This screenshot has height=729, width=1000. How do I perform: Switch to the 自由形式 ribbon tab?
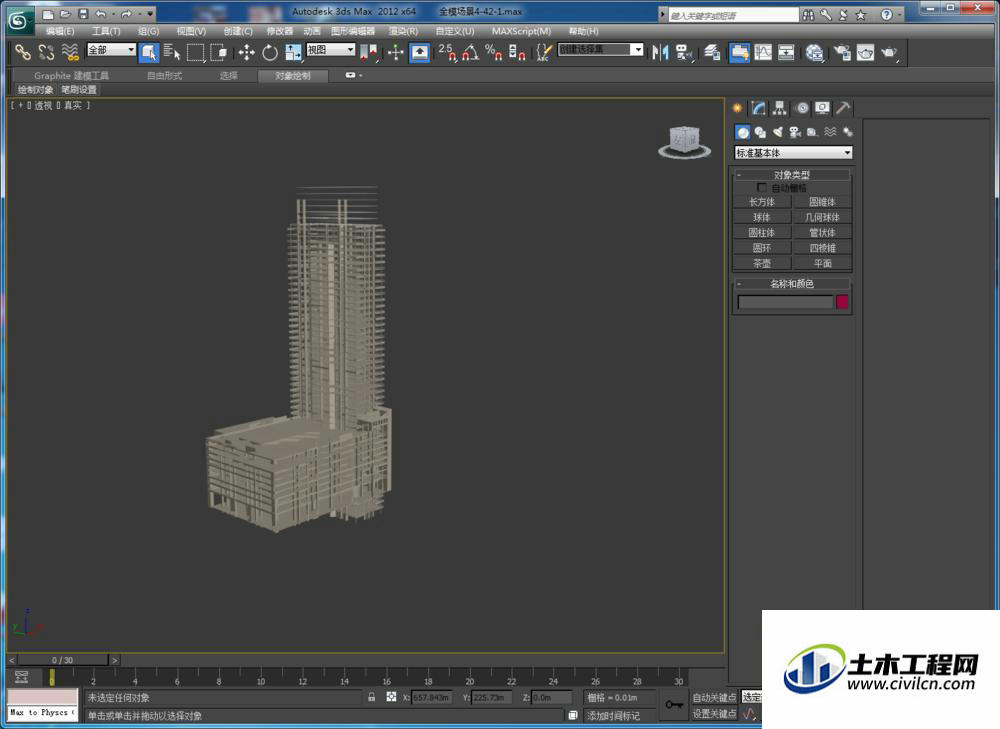pos(165,75)
